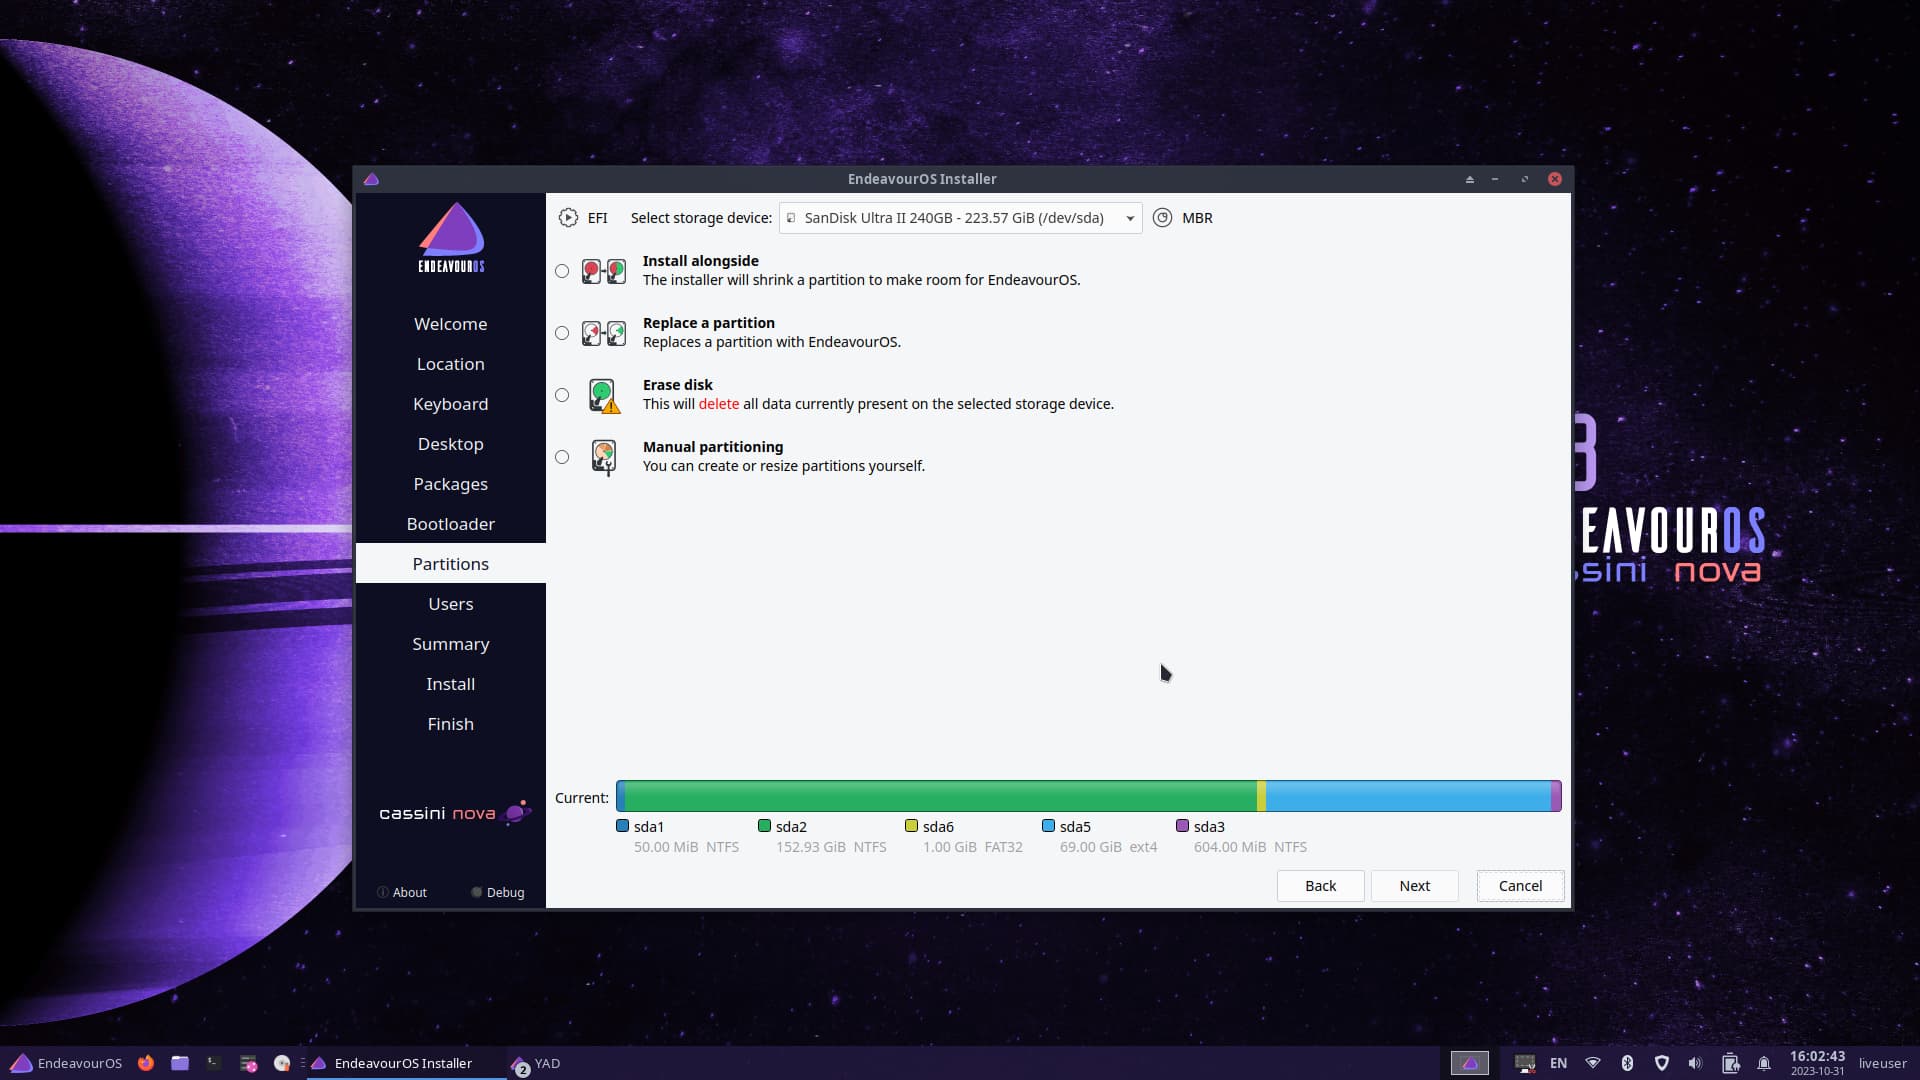Click the sda1 legend color swatch
The height and width of the screenshot is (1080, 1920).
pos(622,826)
